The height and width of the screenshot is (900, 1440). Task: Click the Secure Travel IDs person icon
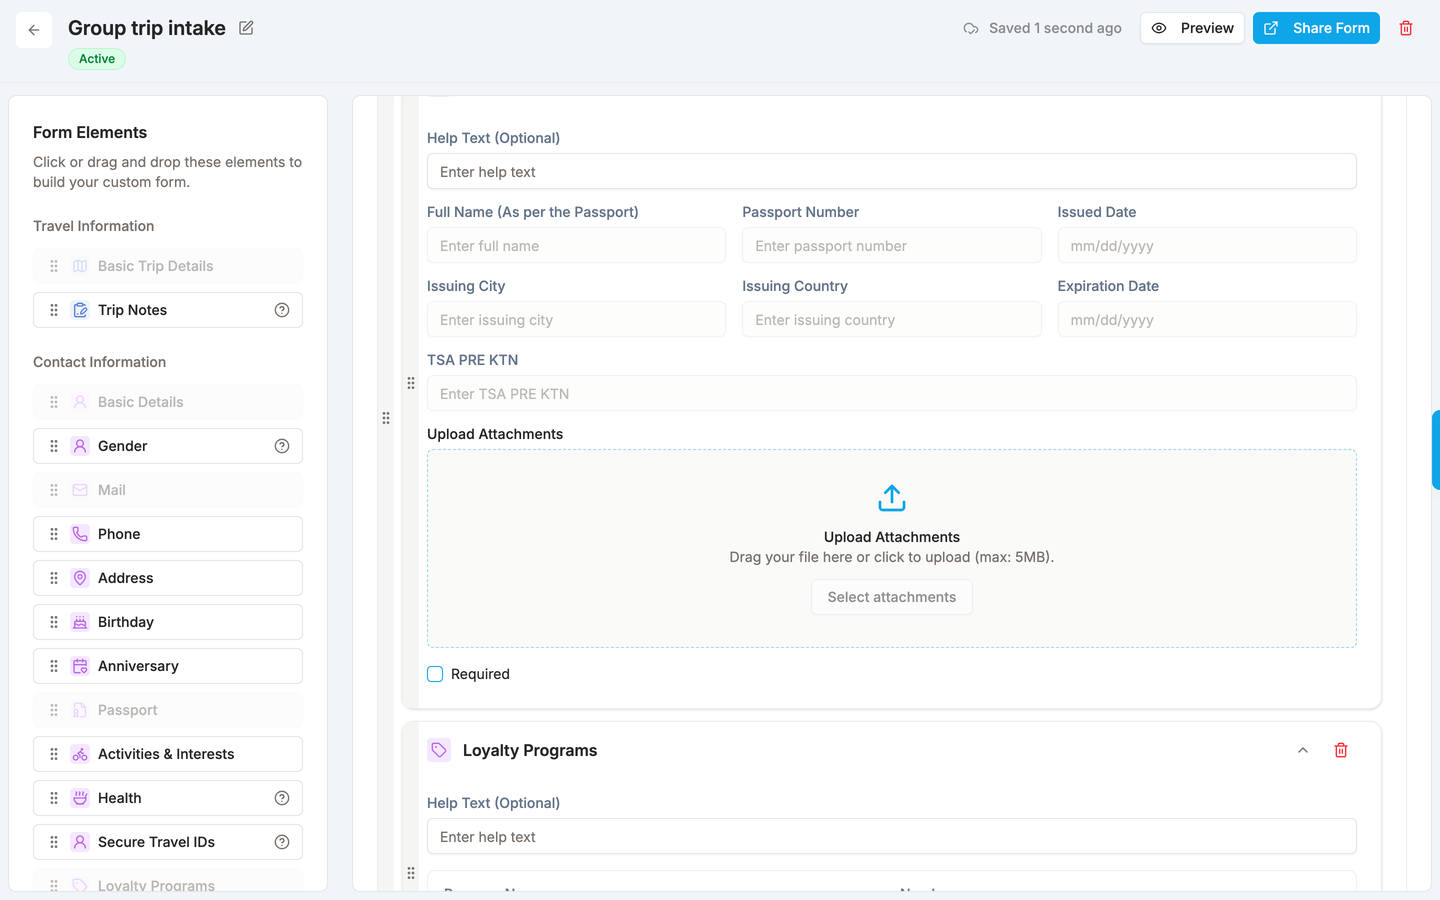tap(80, 842)
